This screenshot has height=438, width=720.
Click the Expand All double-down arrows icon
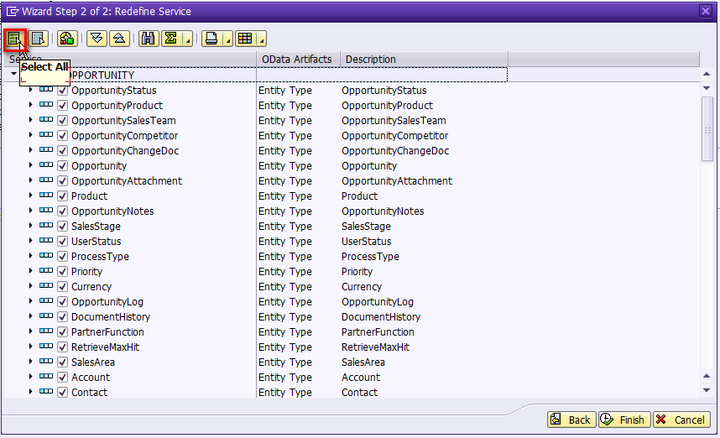tap(96, 39)
